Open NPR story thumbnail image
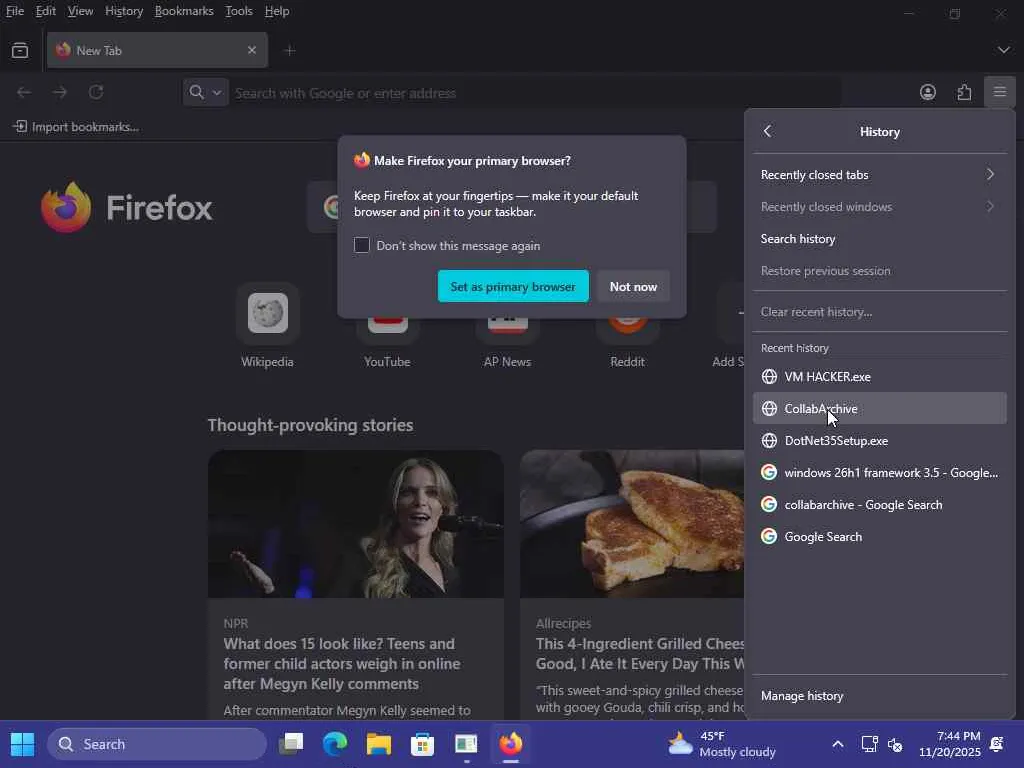This screenshot has width=1024, height=768. click(x=356, y=524)
